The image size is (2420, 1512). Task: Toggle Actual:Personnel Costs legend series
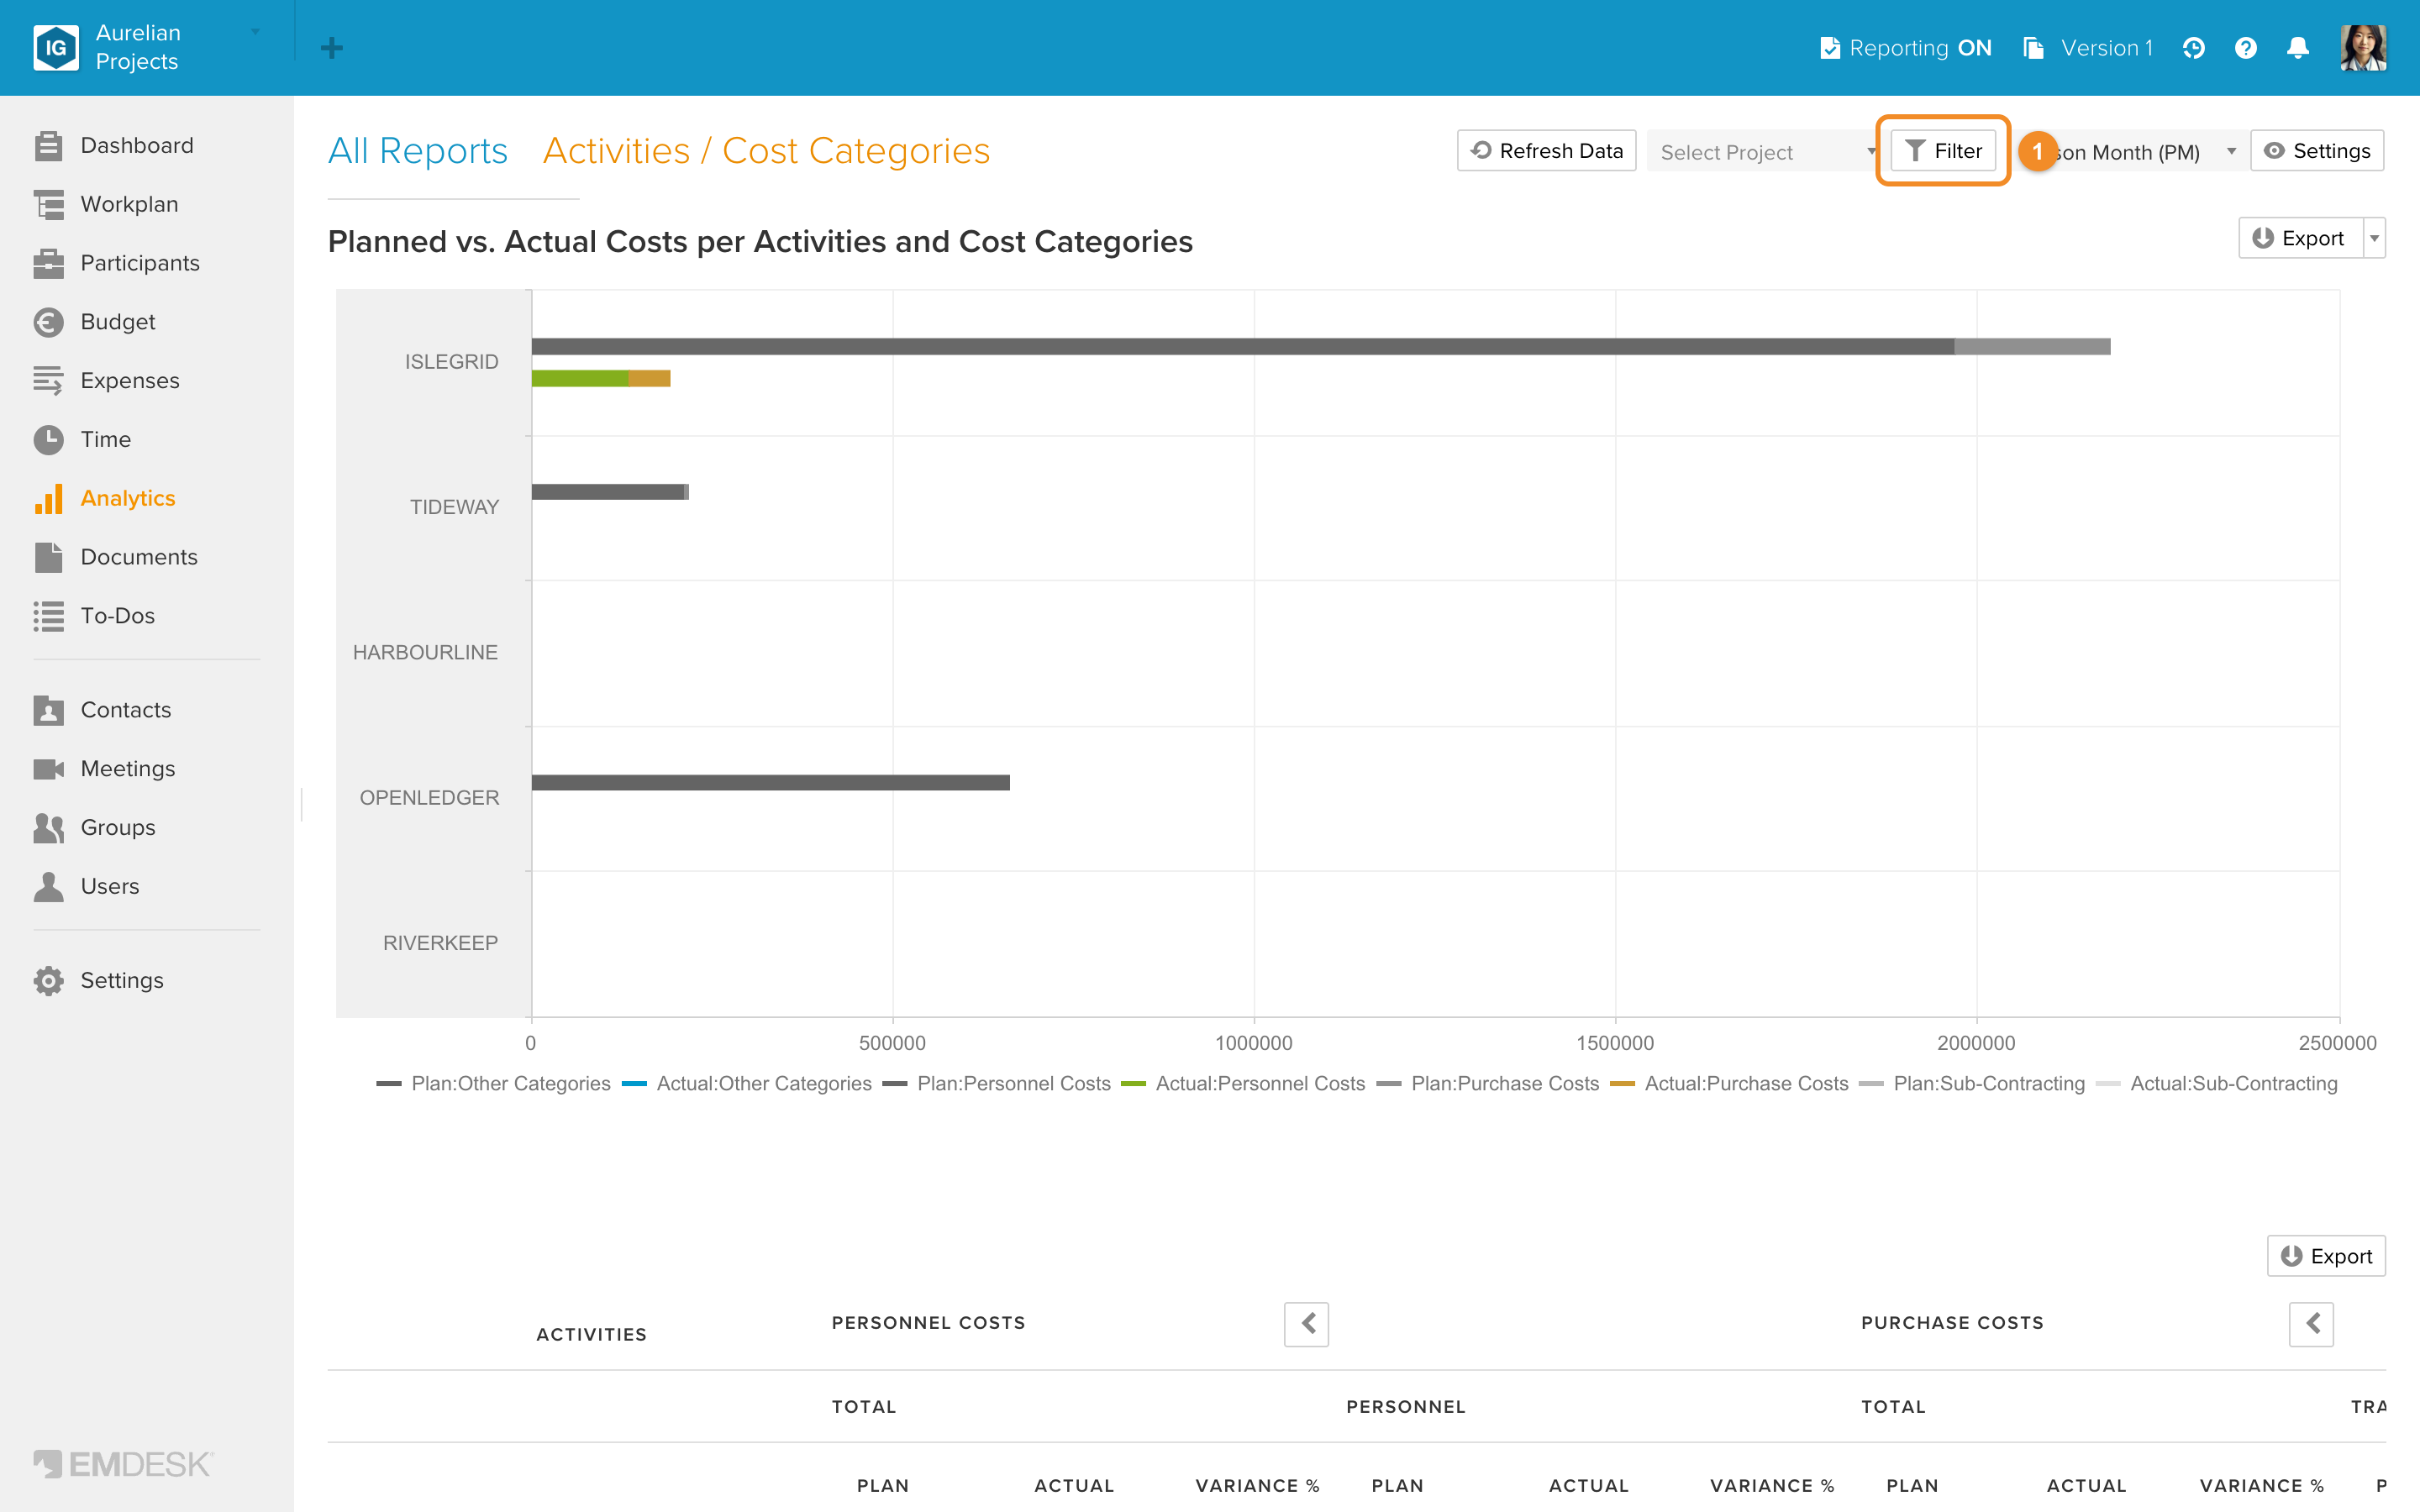point(1242,1083)
